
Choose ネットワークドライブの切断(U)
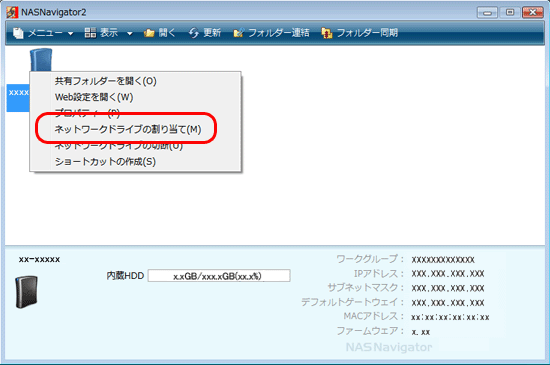coord(135,145)
